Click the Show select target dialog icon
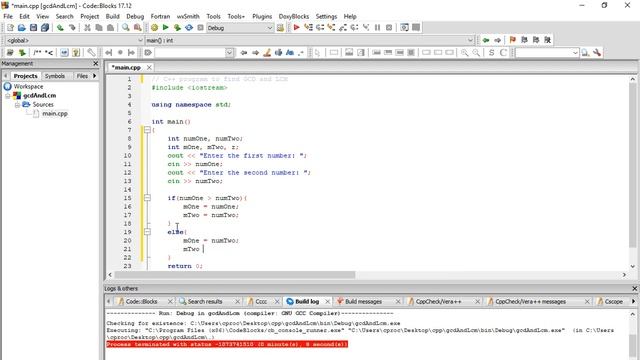The height and width of the screenshot is (360, 640). pos(280,28)
